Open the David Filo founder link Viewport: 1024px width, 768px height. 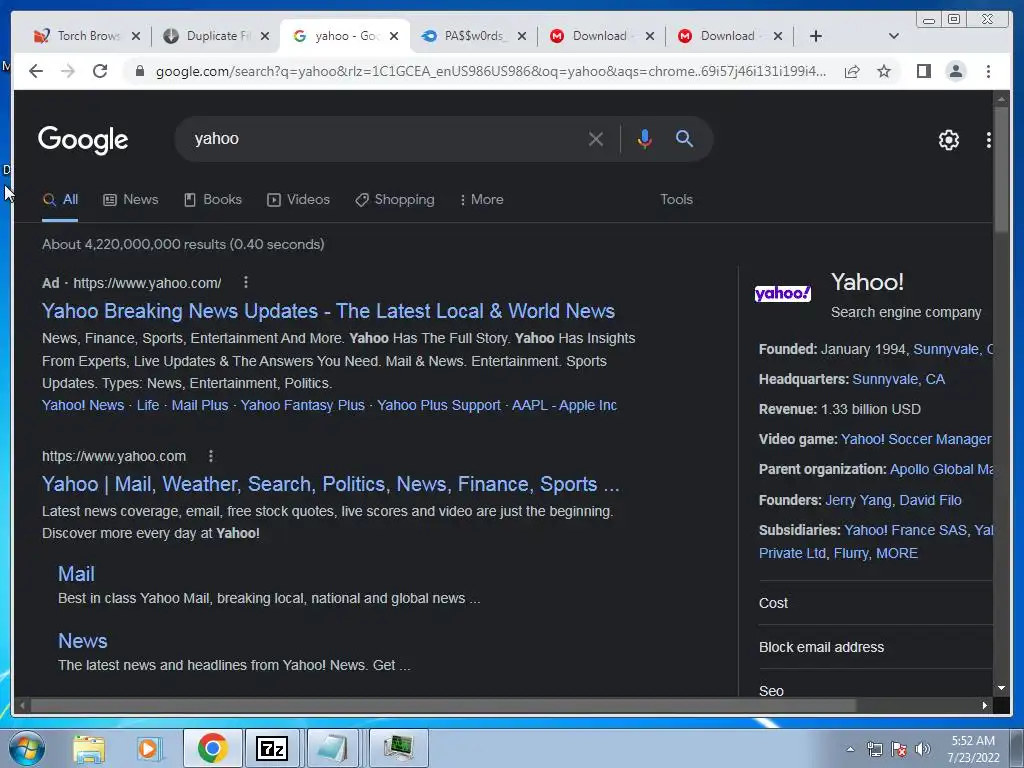(x=930, y=500)
